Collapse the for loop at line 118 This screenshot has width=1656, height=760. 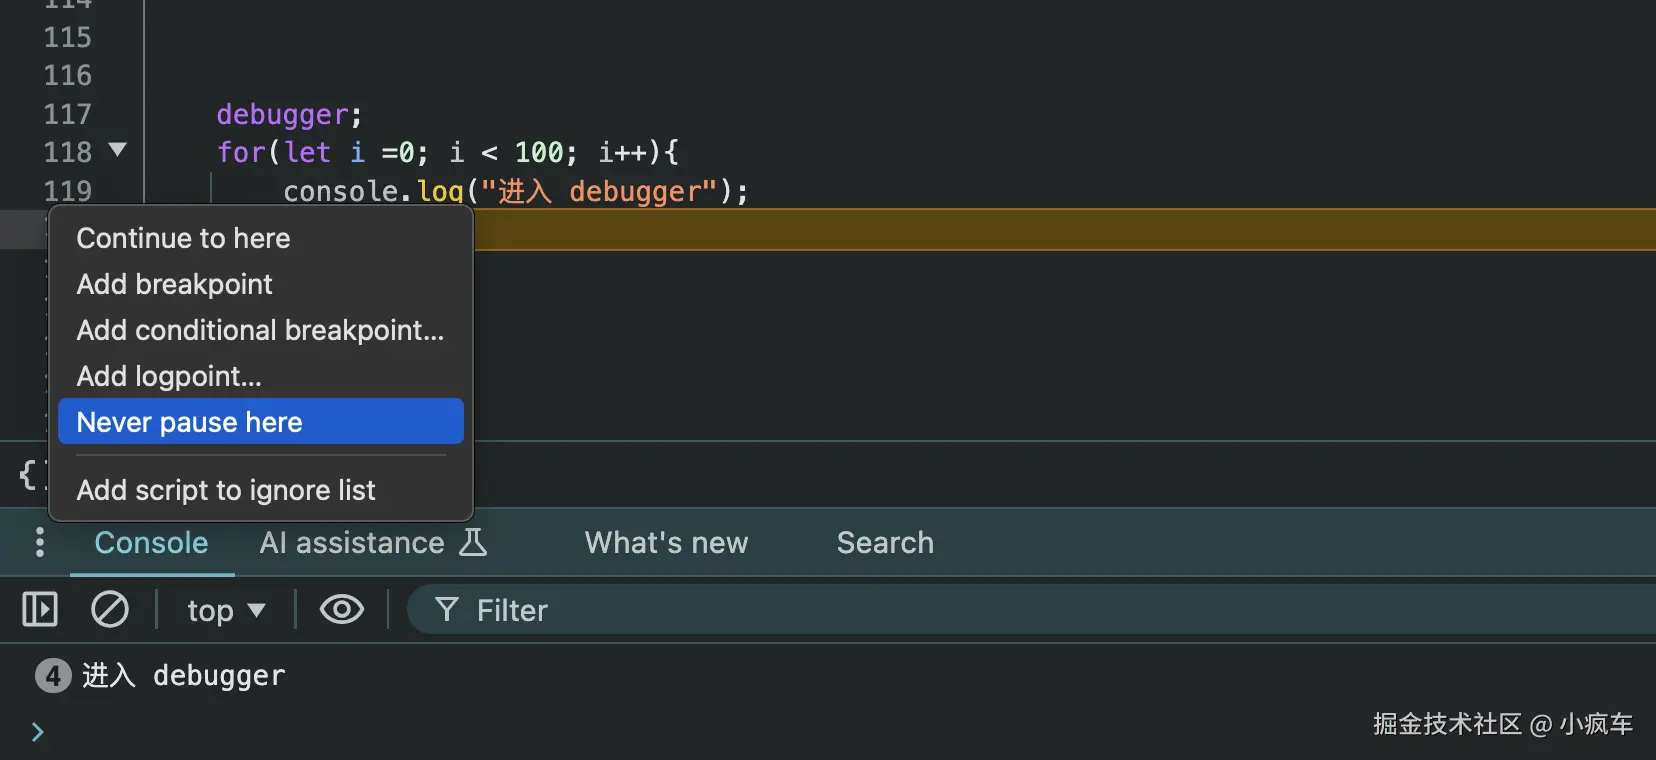[x=118, y=151]
